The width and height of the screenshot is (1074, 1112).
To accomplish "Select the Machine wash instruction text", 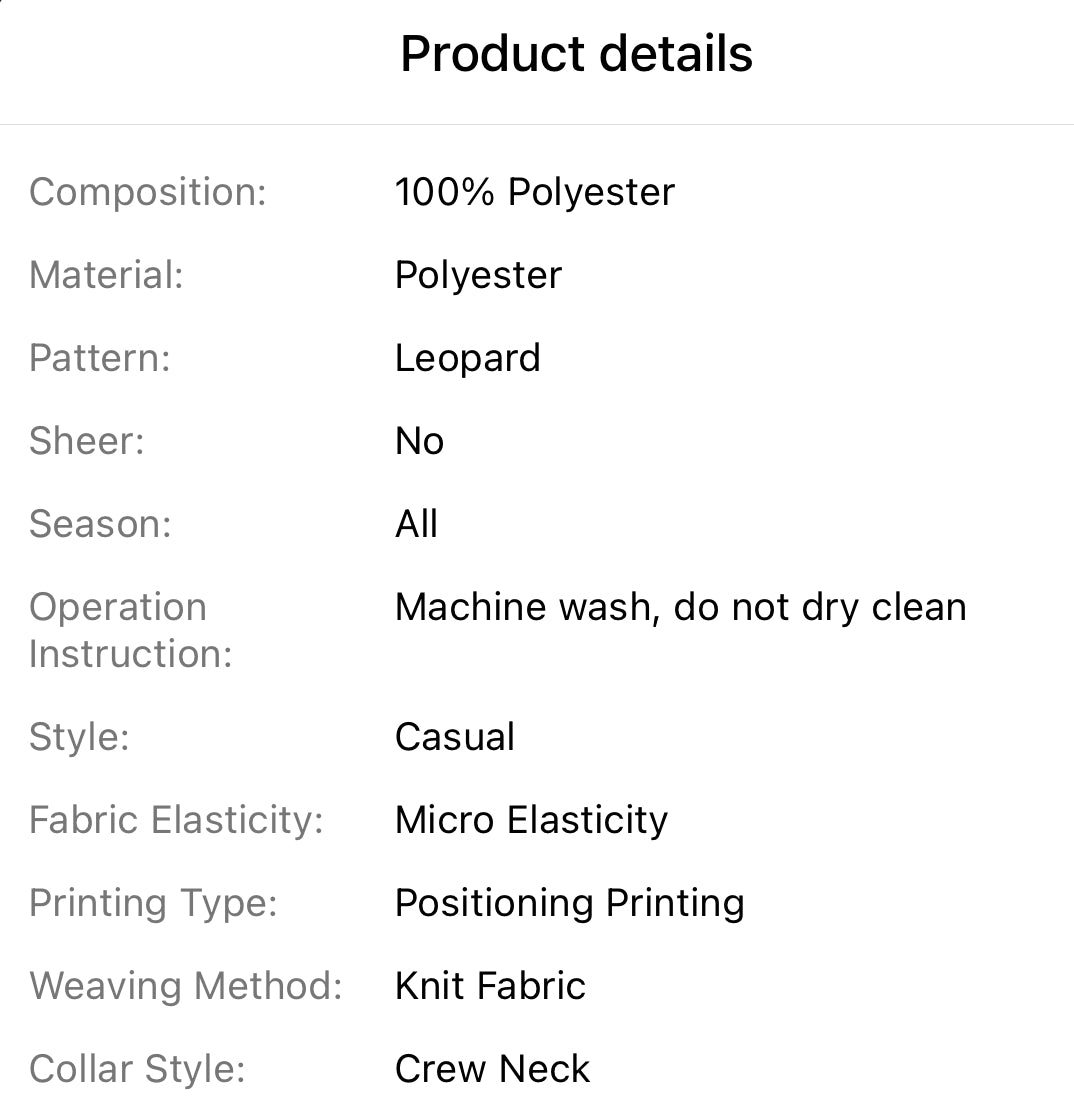I will point(680,607).
